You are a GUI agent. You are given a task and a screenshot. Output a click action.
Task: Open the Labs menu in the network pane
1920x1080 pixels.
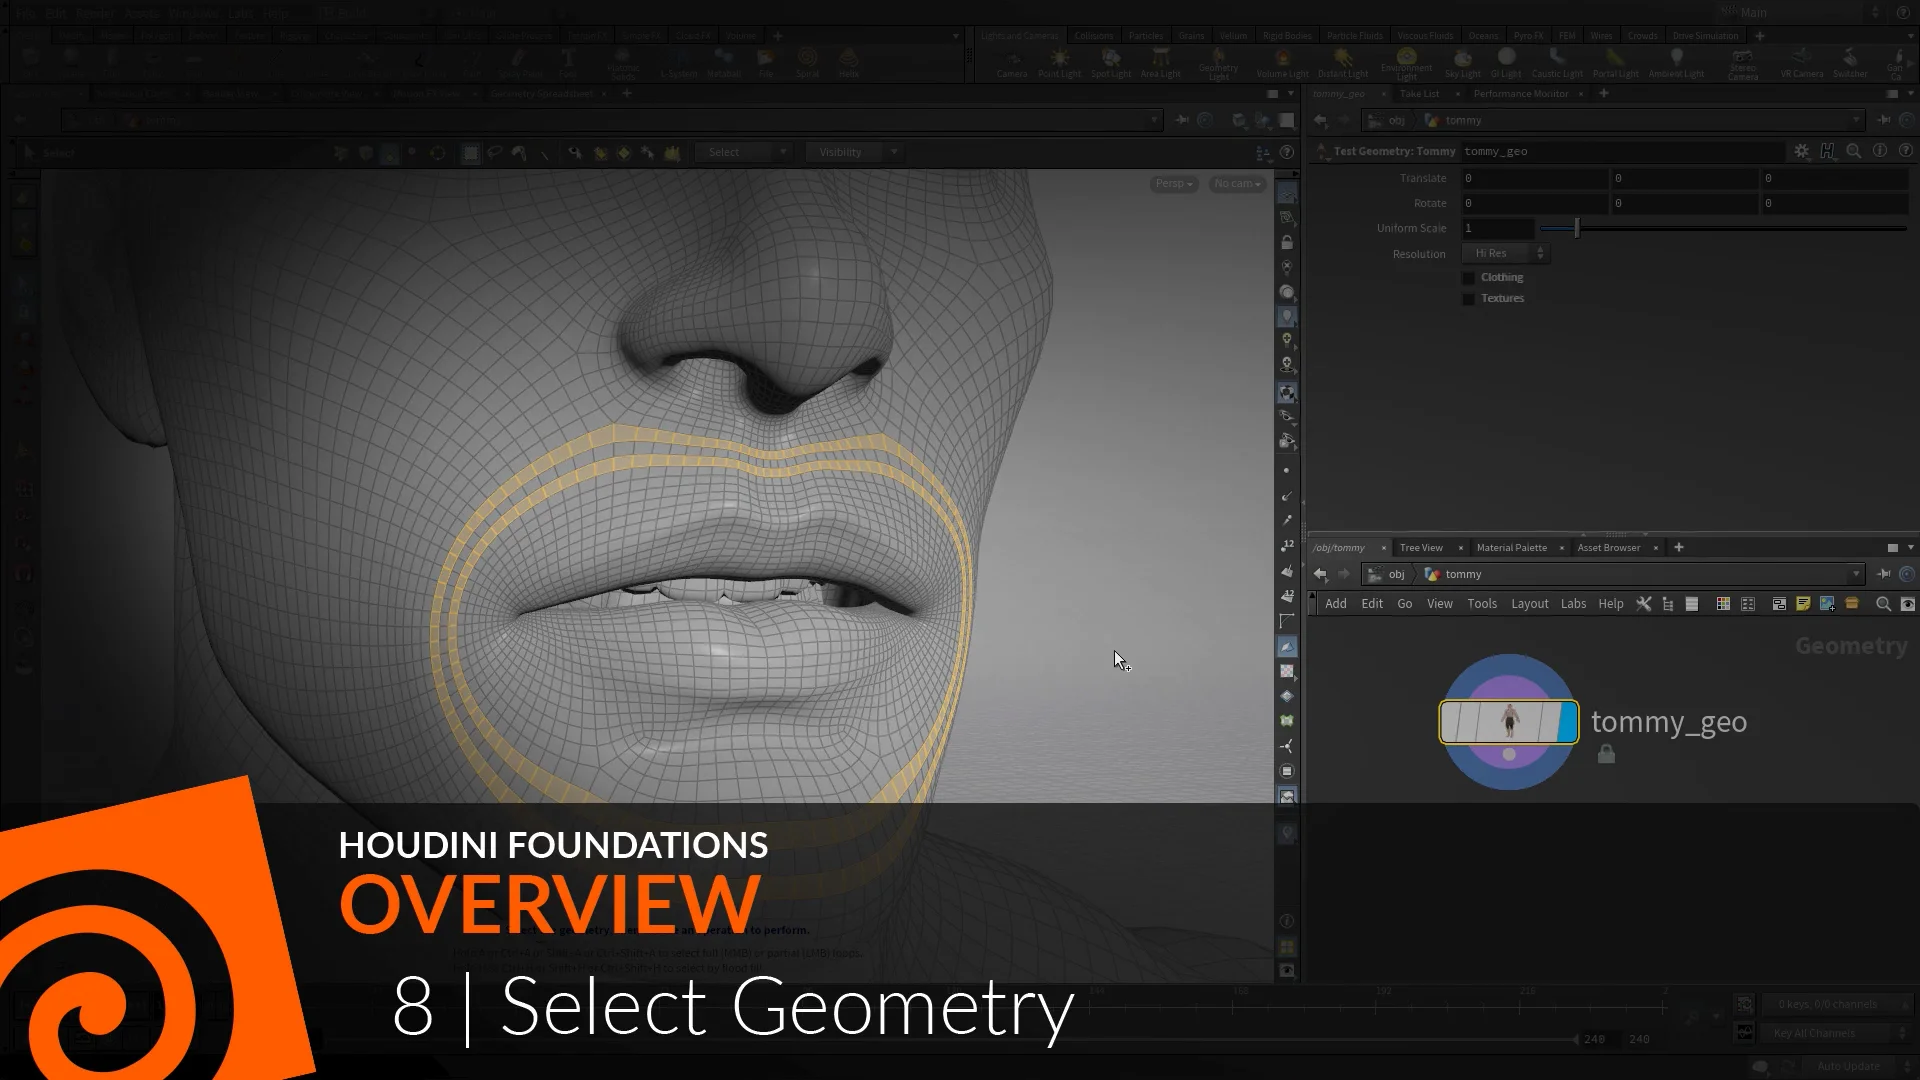coord(1573,604)
